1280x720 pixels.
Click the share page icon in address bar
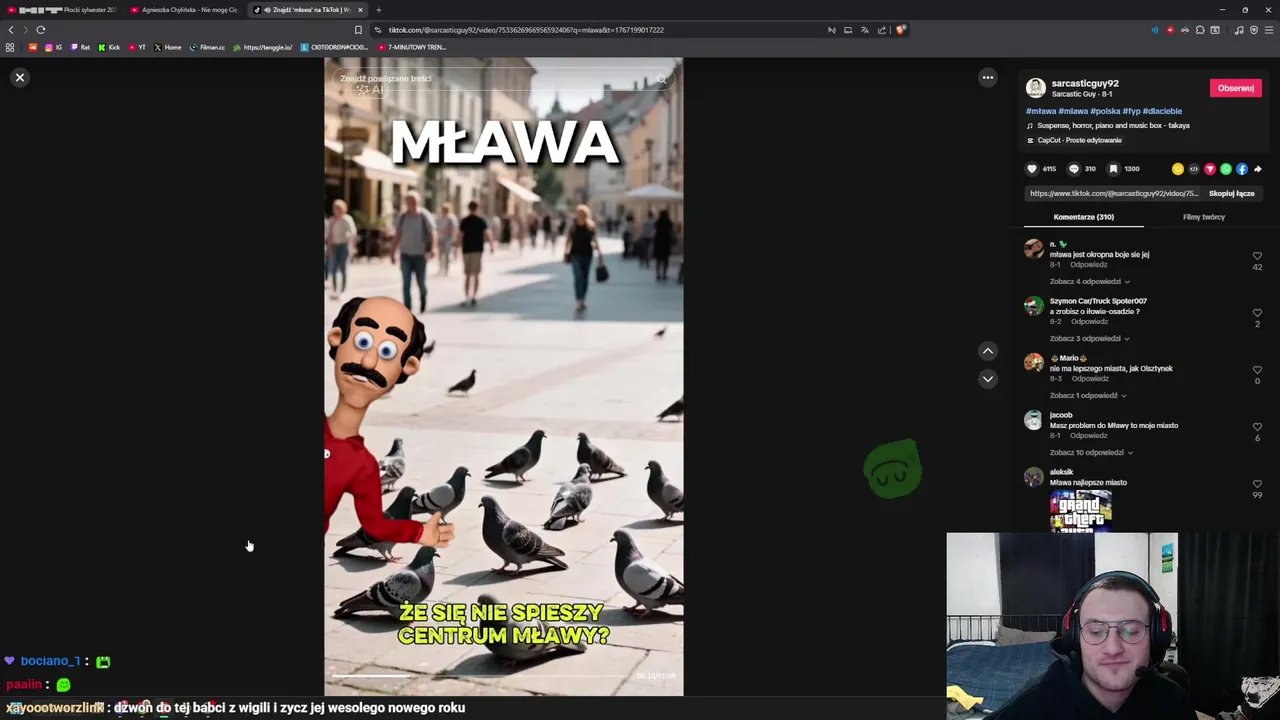[x=882, y=30]
